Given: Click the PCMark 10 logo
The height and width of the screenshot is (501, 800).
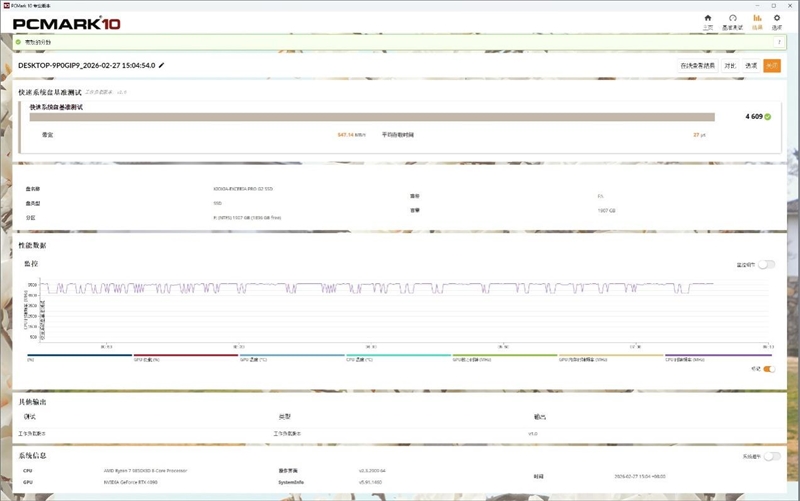Looking at the screenshot, I should (x=66, y=23).
